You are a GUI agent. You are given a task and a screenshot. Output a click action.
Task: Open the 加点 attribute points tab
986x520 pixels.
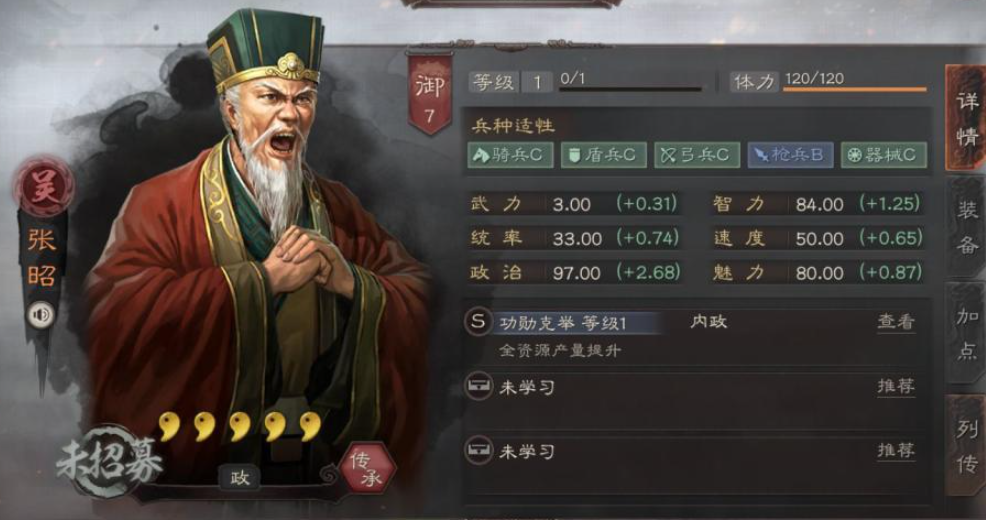(x=967, y=333)
